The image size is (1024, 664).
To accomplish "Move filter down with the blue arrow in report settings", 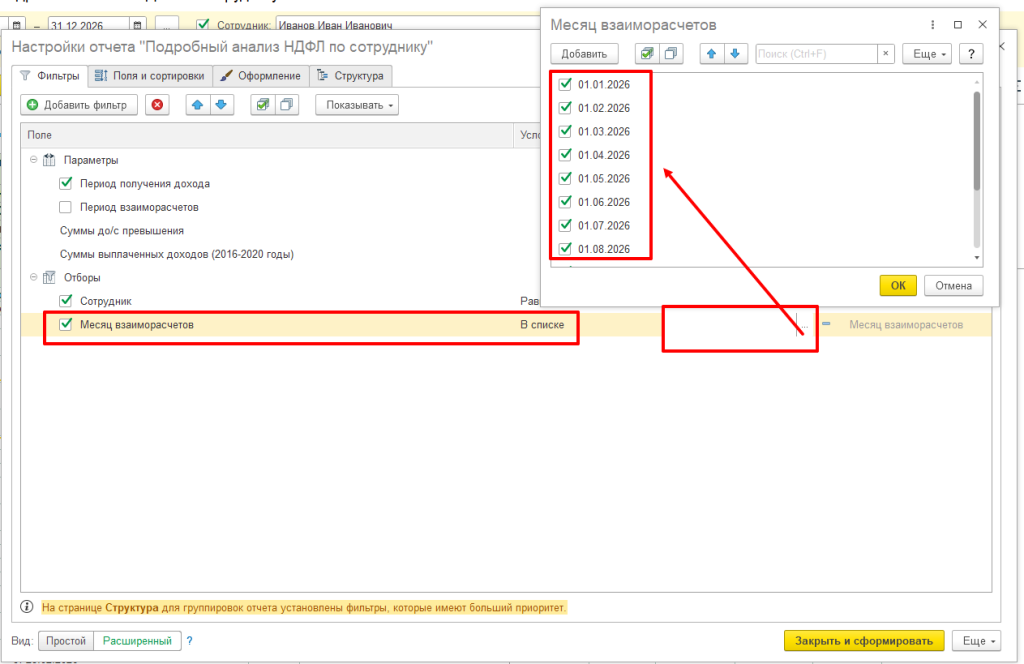I will click(x=220, y=105).
